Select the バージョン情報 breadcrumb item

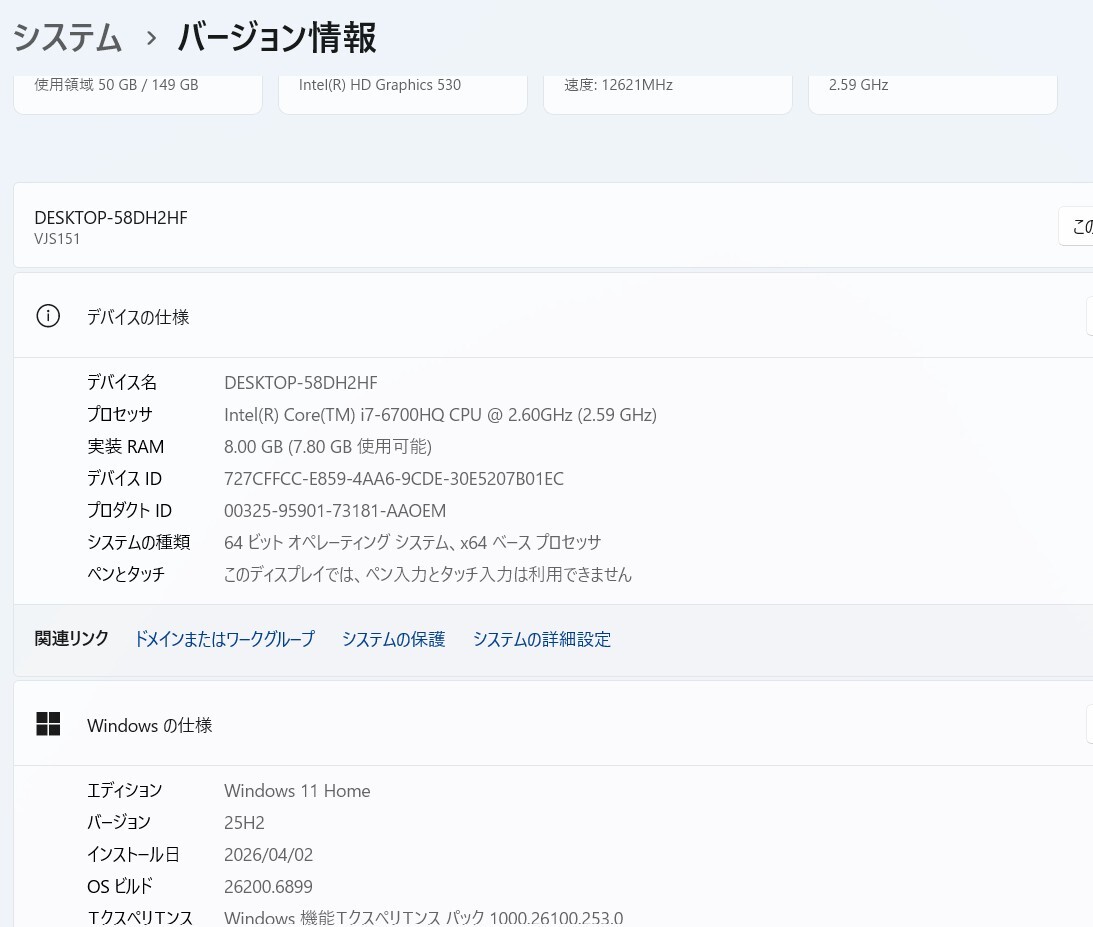[276, 37]
